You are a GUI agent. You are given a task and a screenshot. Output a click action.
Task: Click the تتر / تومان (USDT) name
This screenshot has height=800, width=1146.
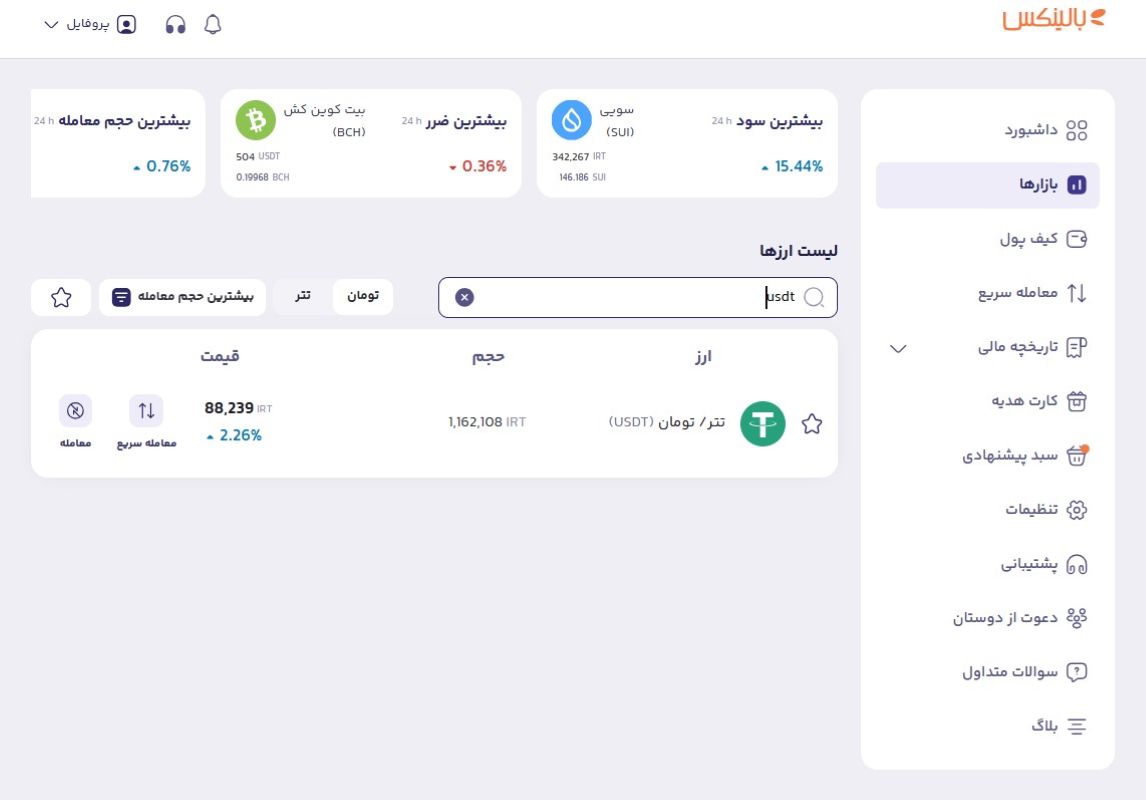667,422
